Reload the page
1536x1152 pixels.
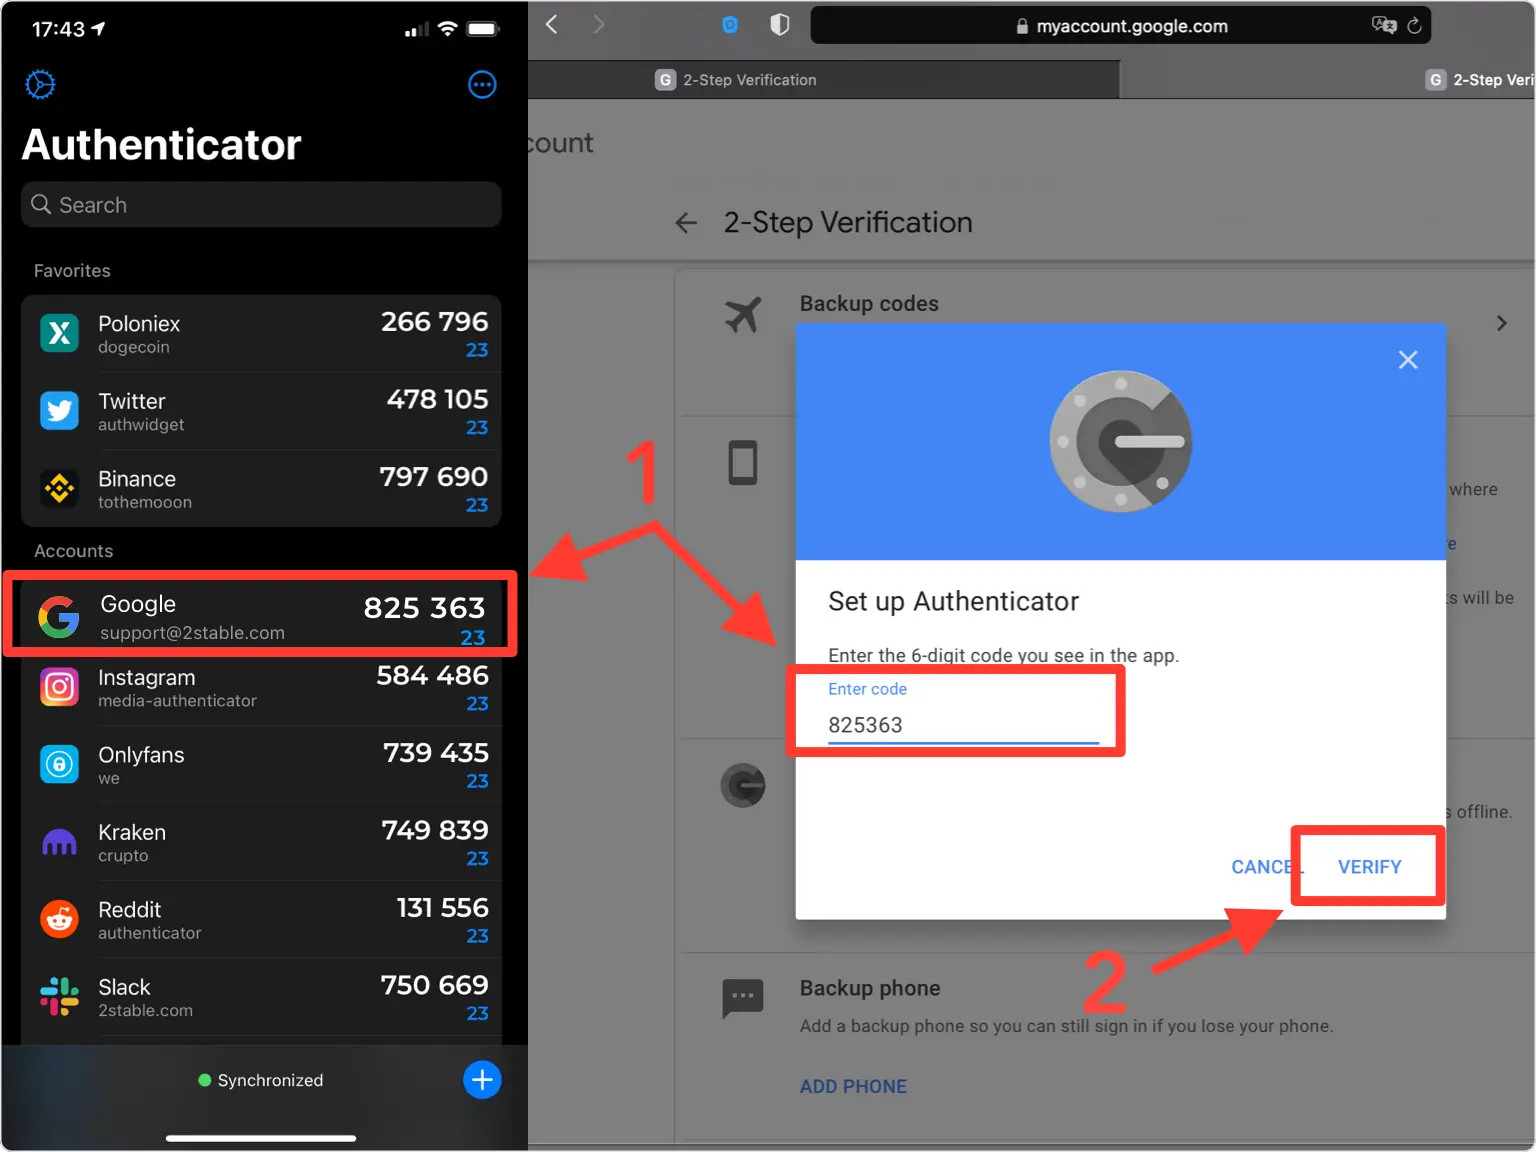pos(1414,26)
